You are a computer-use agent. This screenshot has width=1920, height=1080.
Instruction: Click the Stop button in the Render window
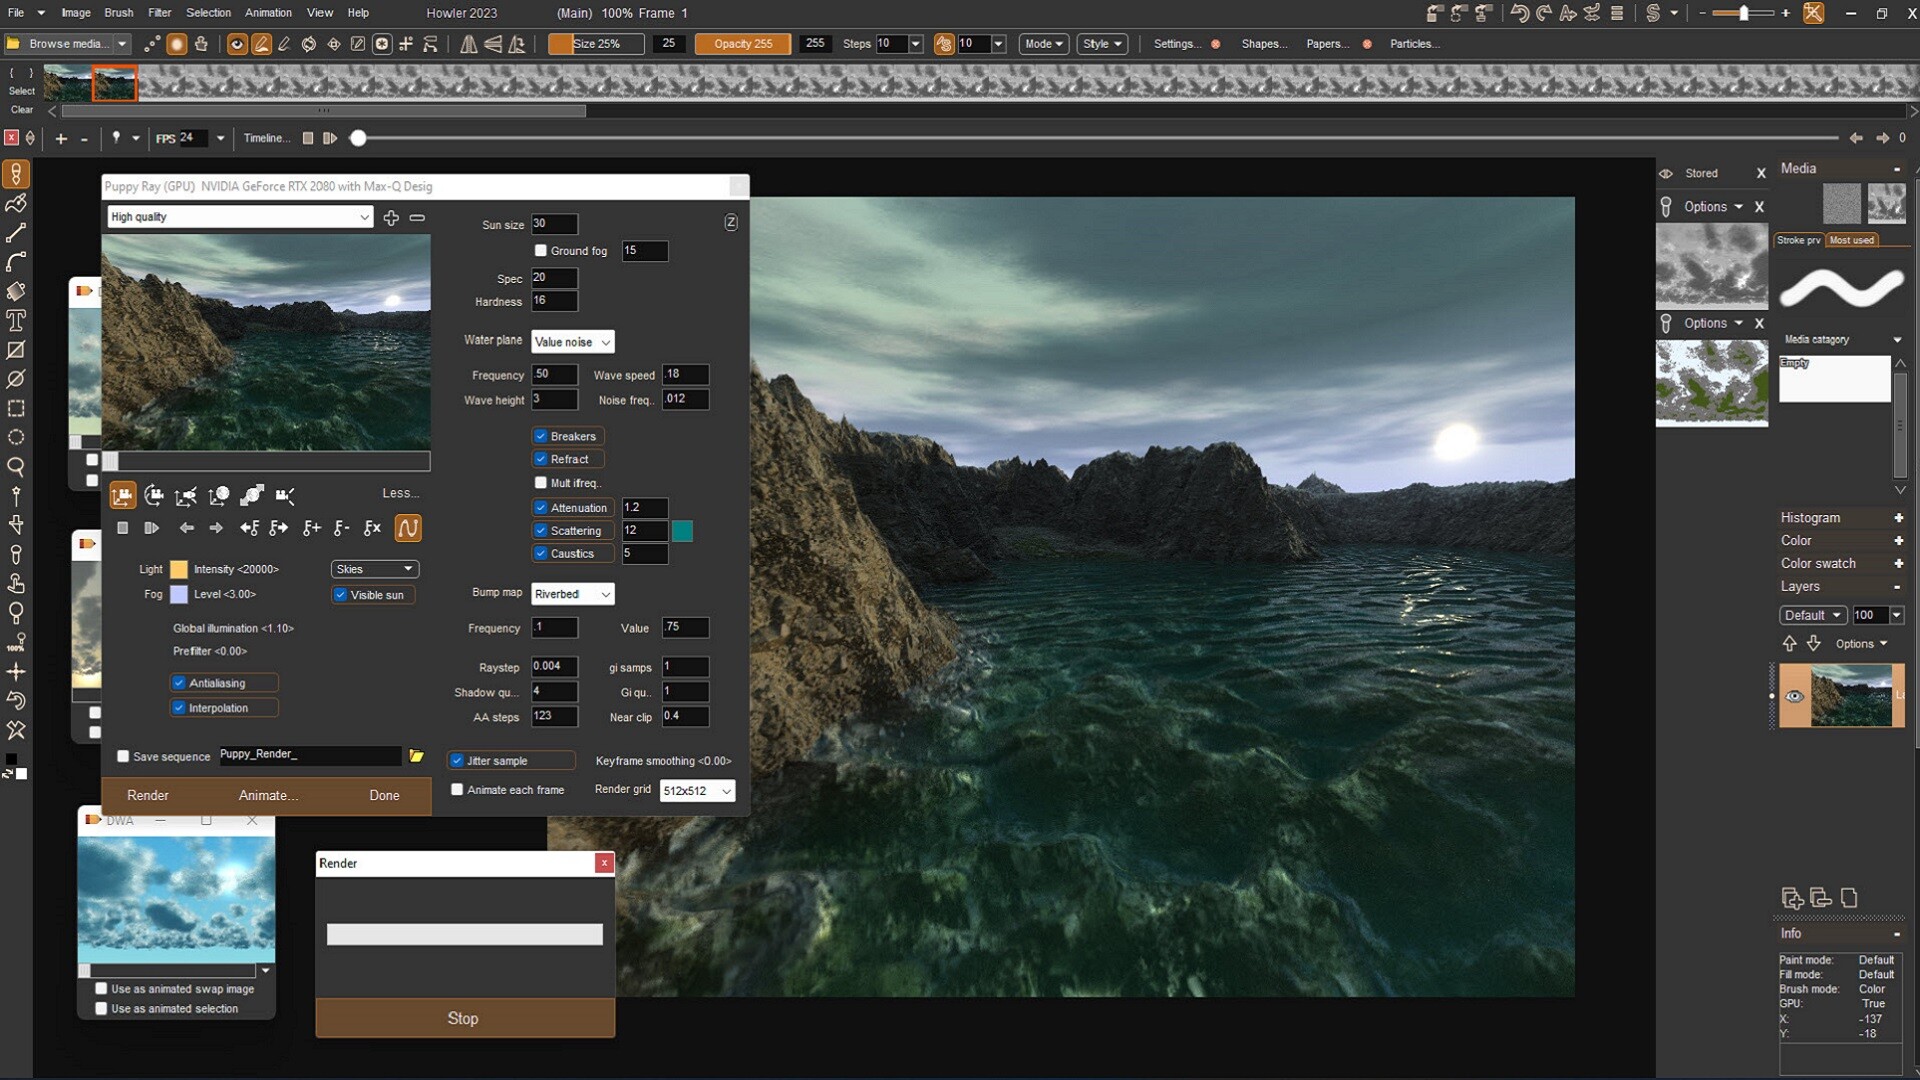tap(463, 1017)
